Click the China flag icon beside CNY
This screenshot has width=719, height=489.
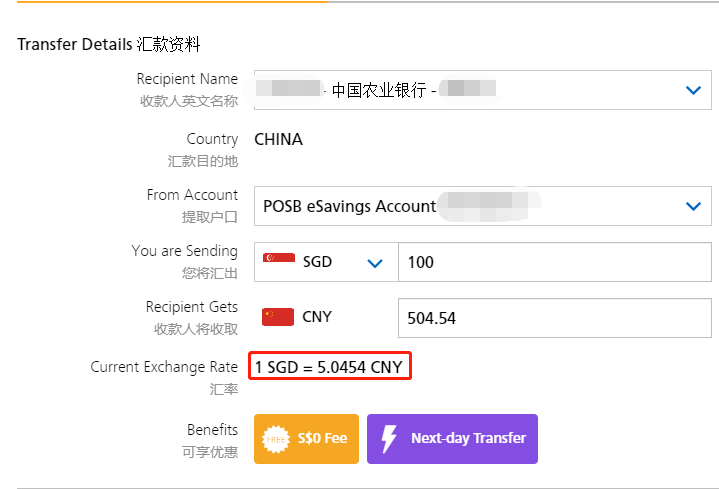[278, 317]
